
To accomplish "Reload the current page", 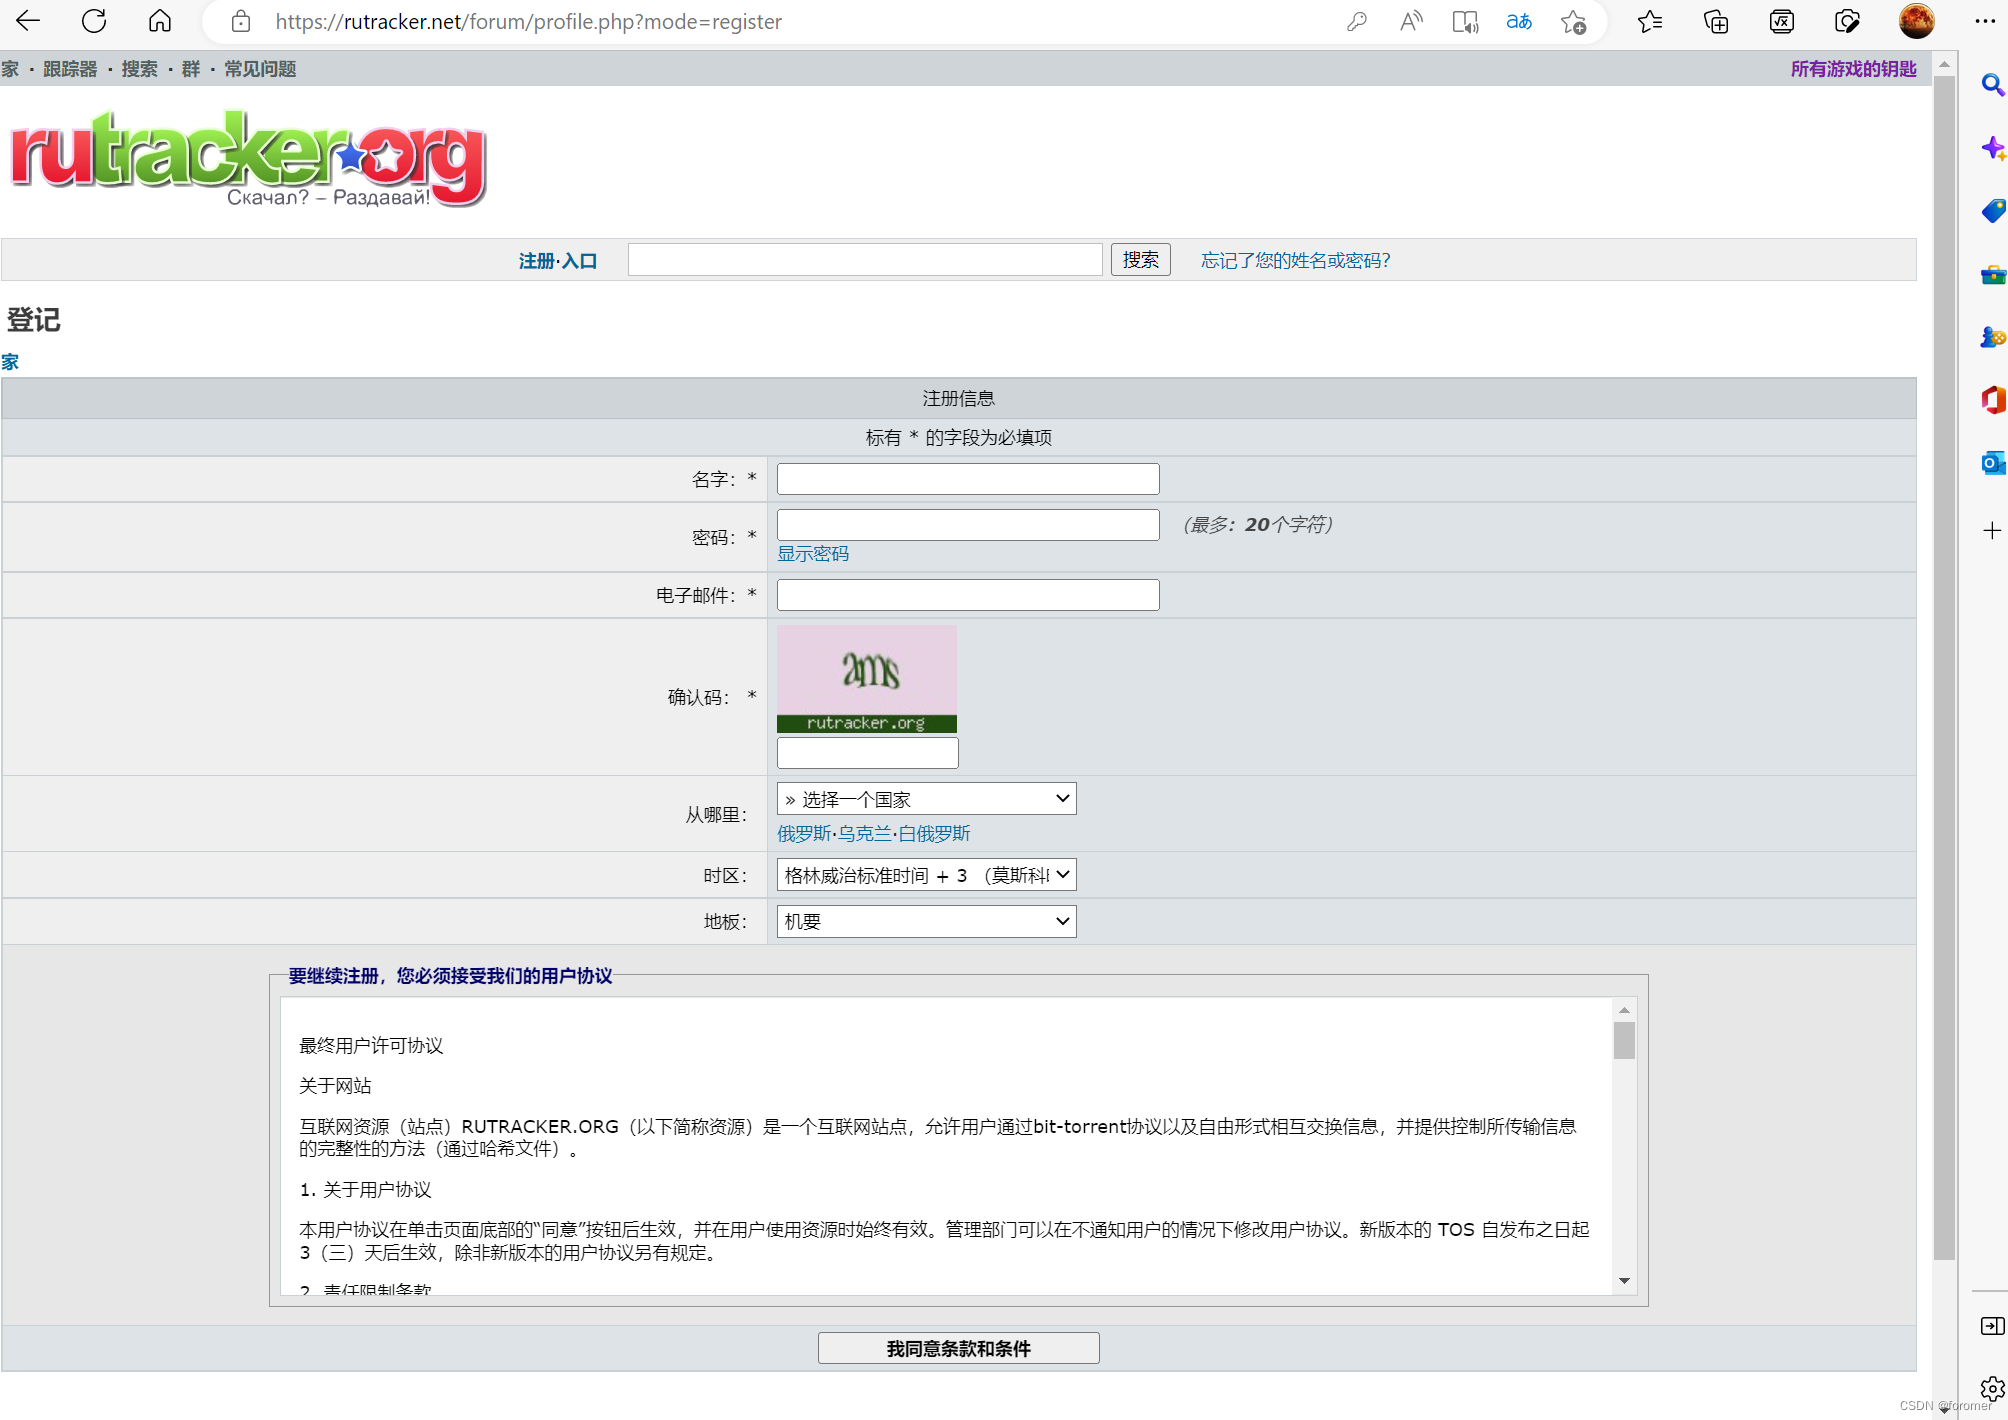I will (94, 21).
